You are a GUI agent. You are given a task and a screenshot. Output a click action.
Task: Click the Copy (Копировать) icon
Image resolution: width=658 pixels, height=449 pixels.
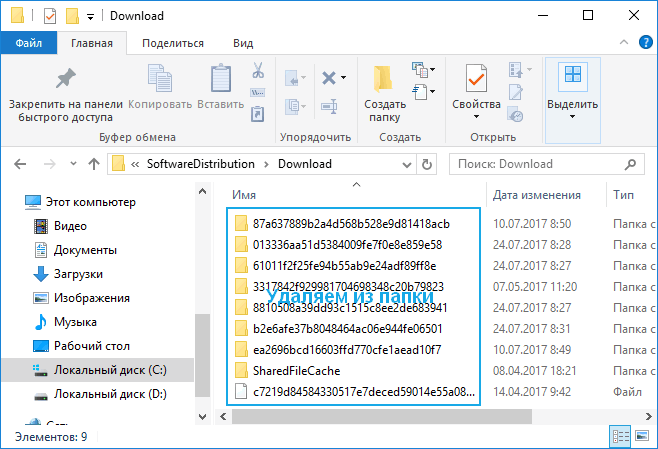point(160,79)
